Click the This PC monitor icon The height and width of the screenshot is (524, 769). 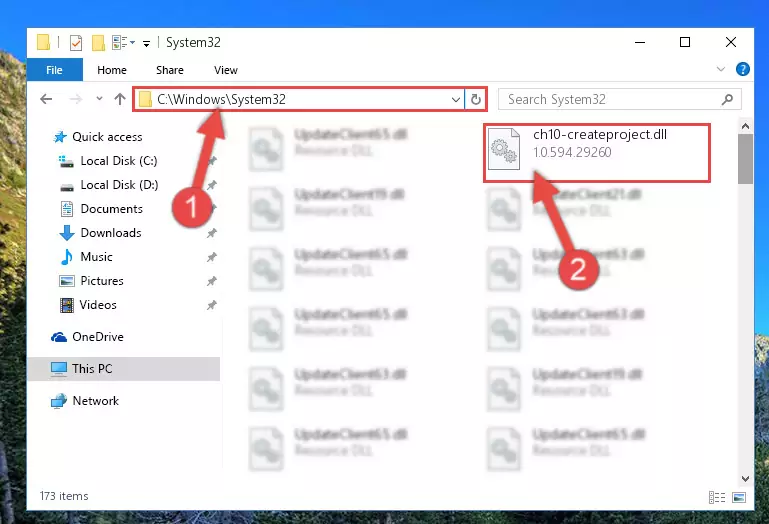coord(59,369)
